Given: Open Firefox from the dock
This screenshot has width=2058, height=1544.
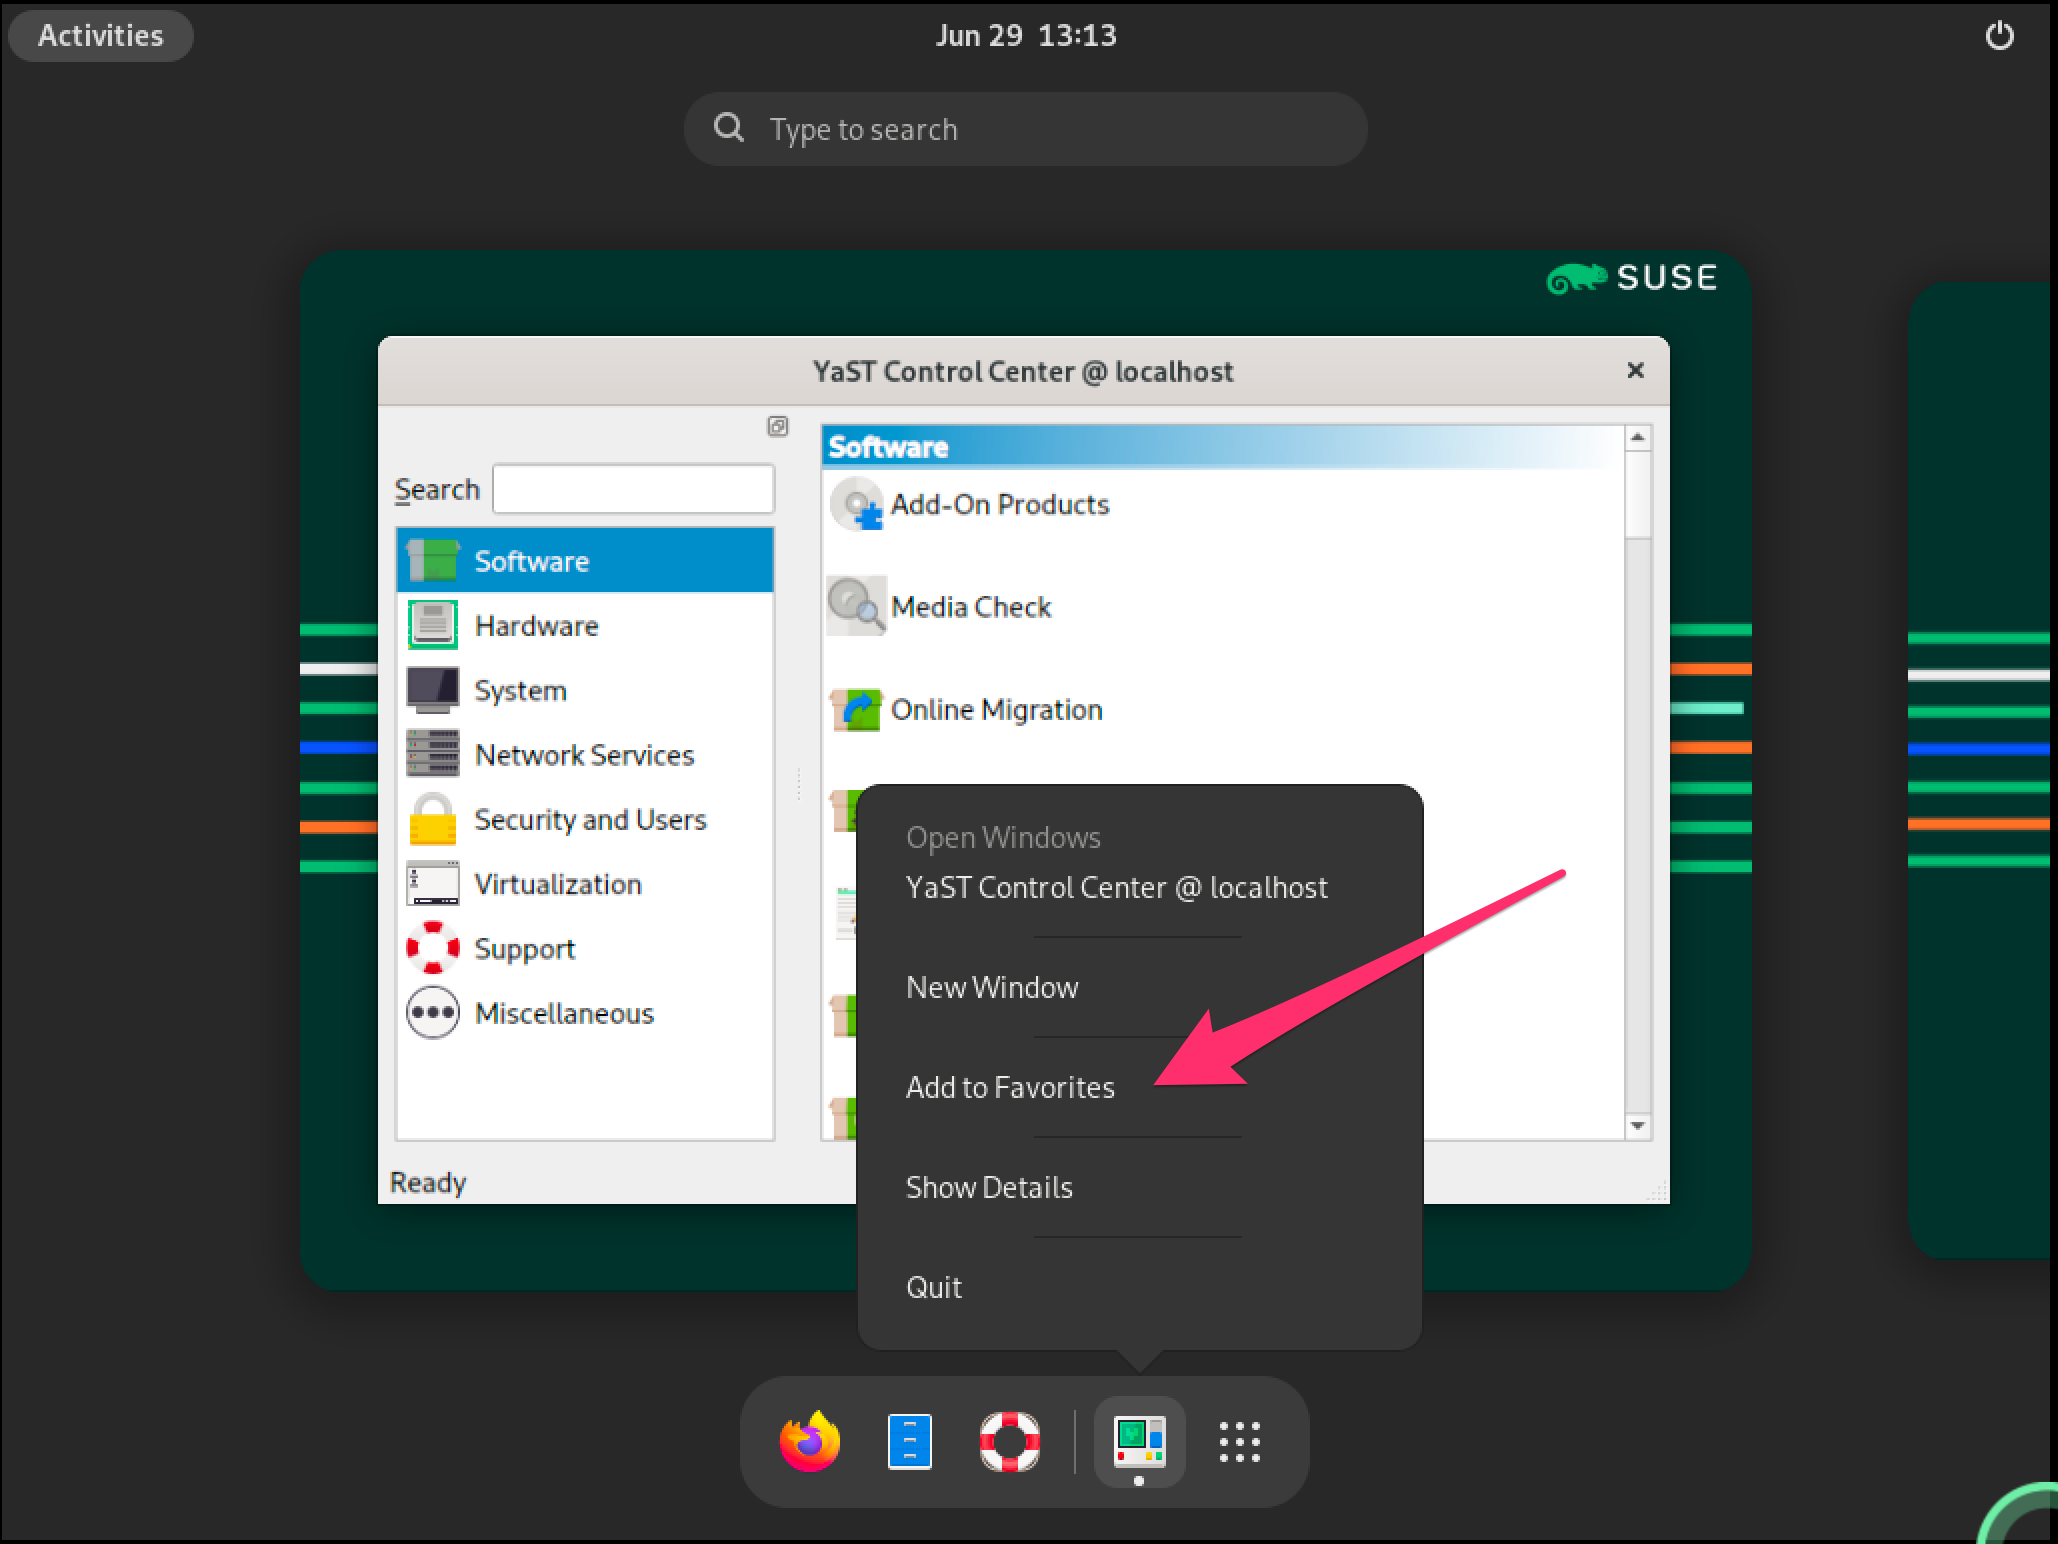Looking at the screenshot, I should (x=809, y=1441).
